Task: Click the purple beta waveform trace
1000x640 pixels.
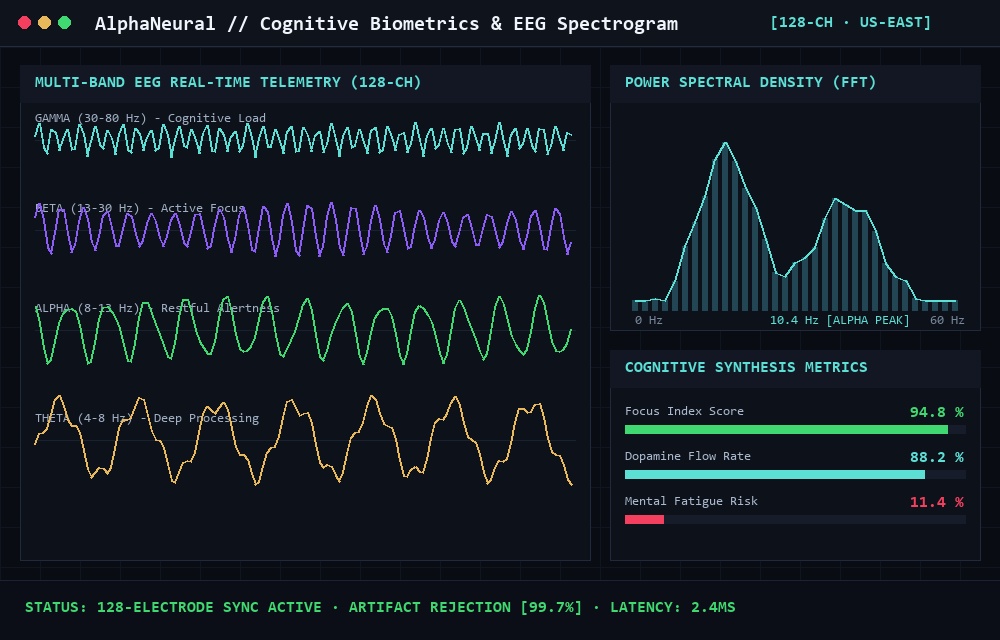Action: pyautogui.click(x=303, y=229)
